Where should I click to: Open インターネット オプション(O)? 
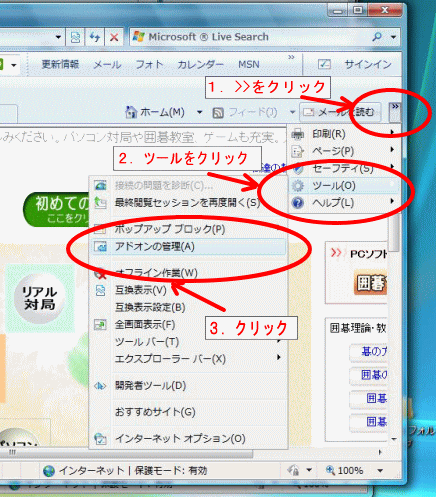(188, 439)
